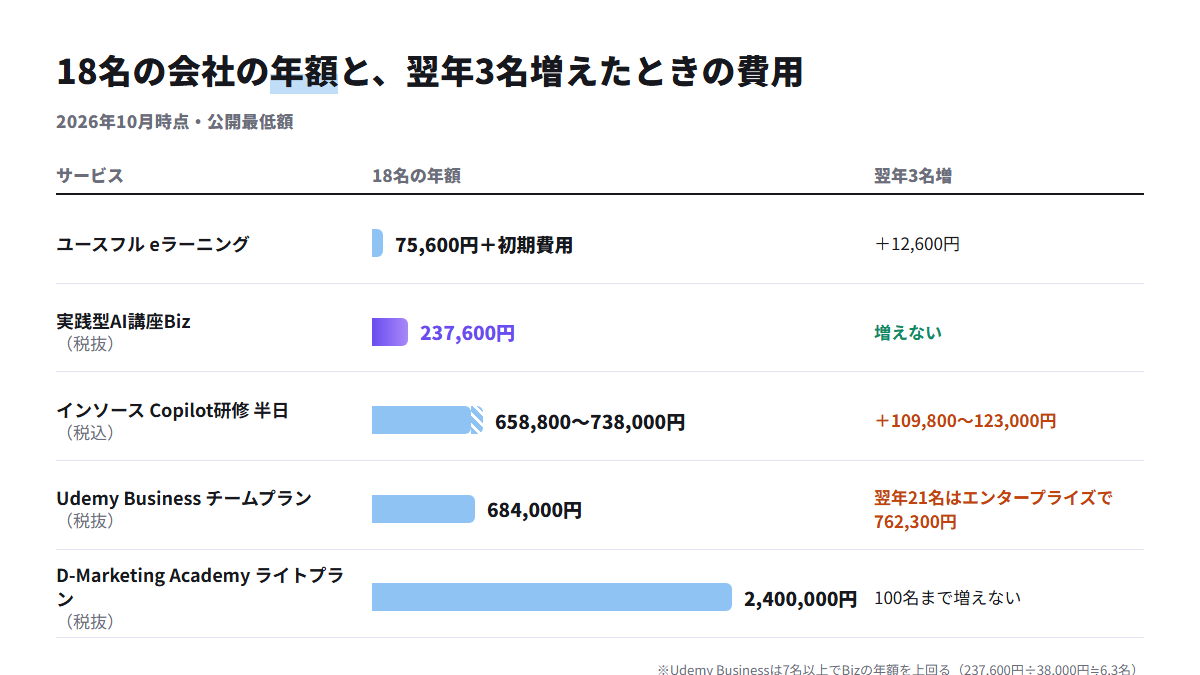Click the ＋12,600円 increase value
This screenshot has height=675, width=1200.
(917, 244)
